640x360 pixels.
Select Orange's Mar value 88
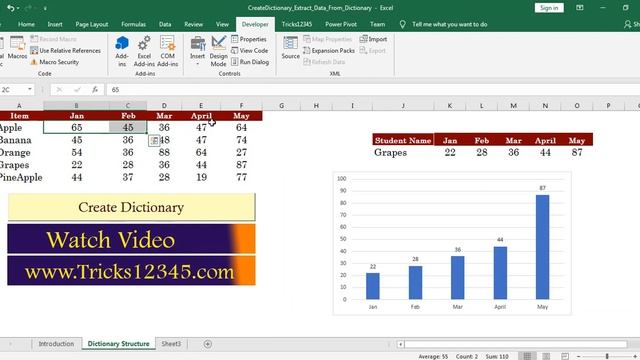(164, 153)
